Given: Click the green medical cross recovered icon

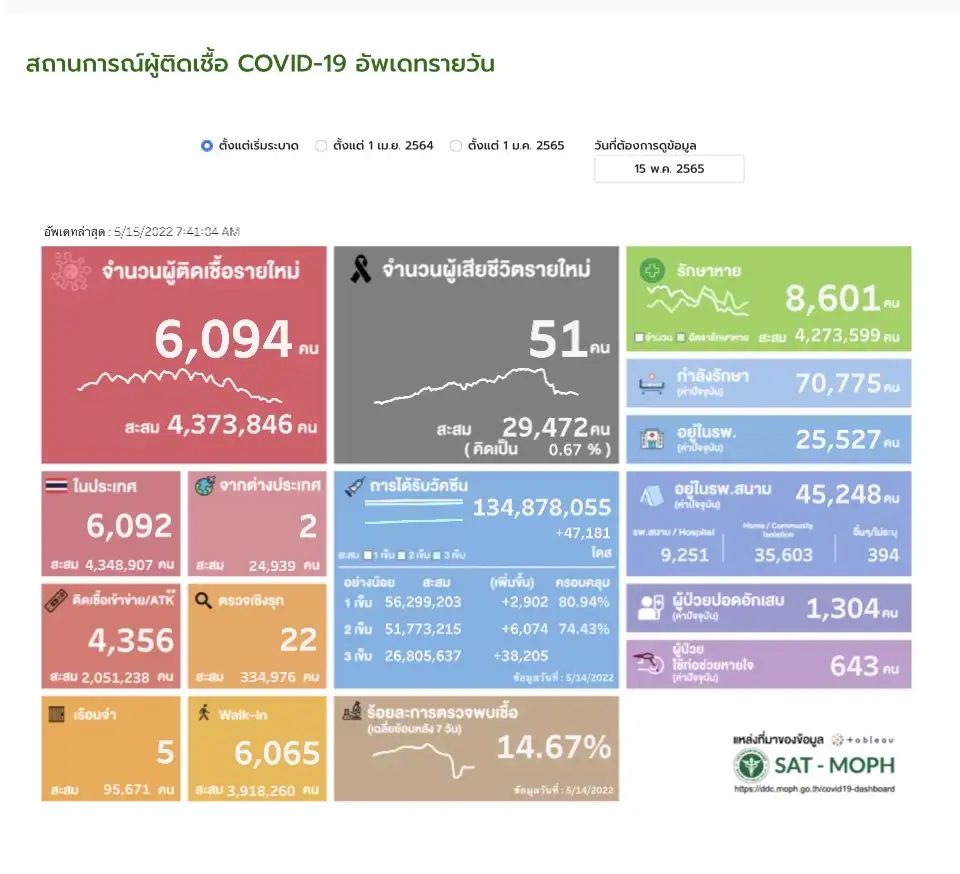Looking at the screenshot, I should [652, 271].
